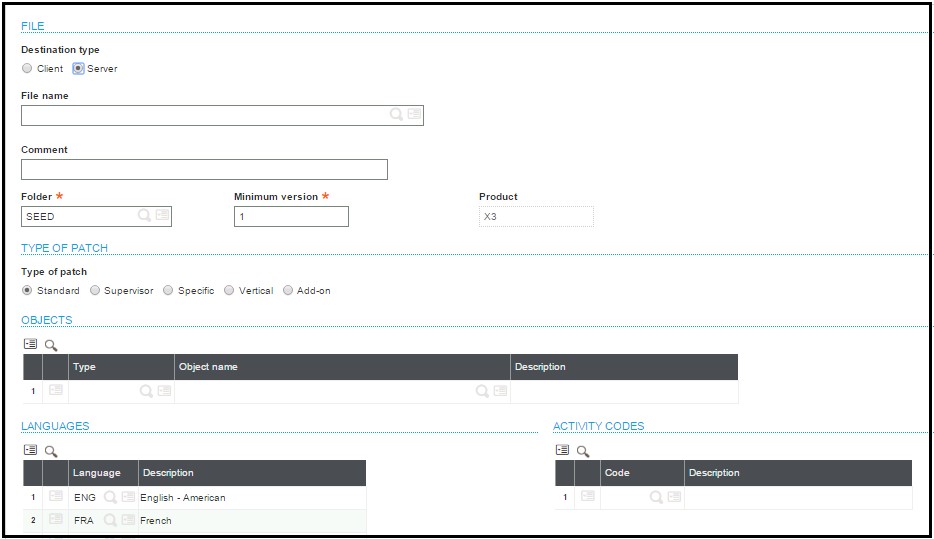Choose the Add-on patch type
The height and width of the screenshot is (539, 934).
(288, 290)
